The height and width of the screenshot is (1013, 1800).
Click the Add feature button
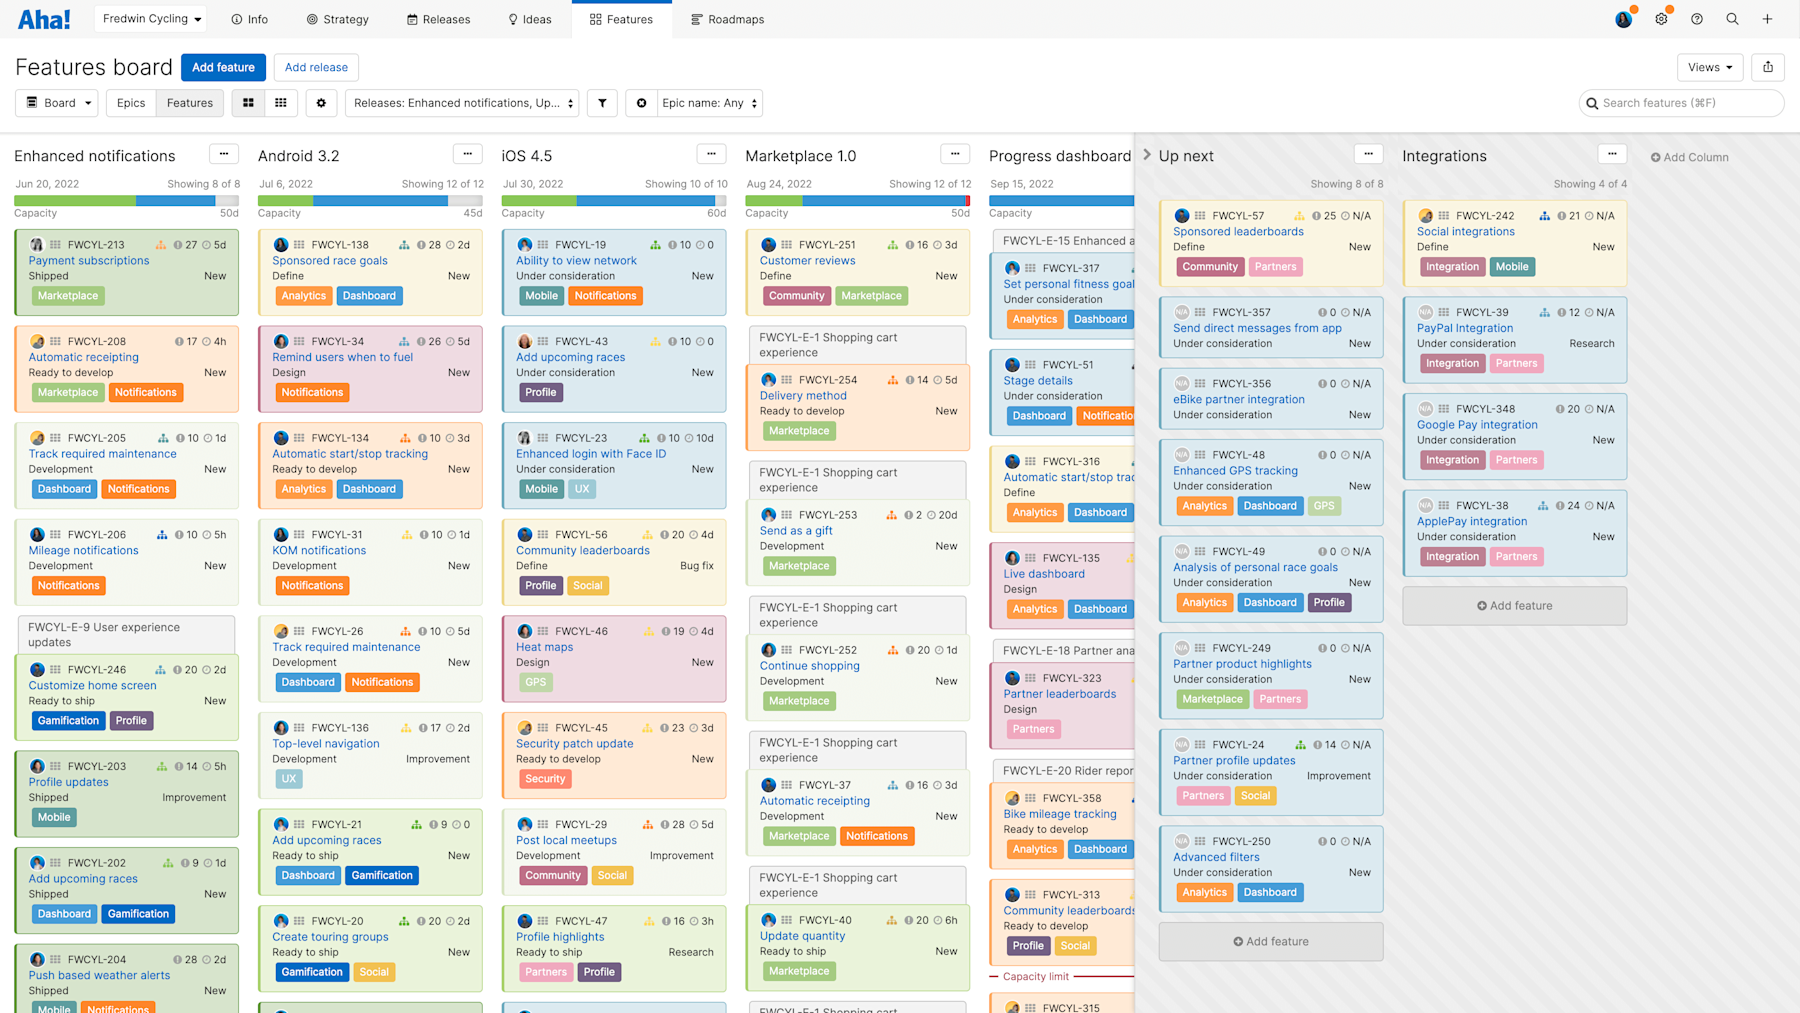pyautogui.click(x=222, y=67)
